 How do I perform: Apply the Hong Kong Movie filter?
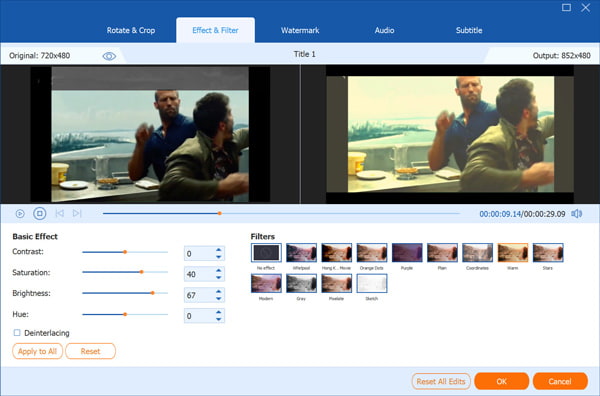click(337, 253)
